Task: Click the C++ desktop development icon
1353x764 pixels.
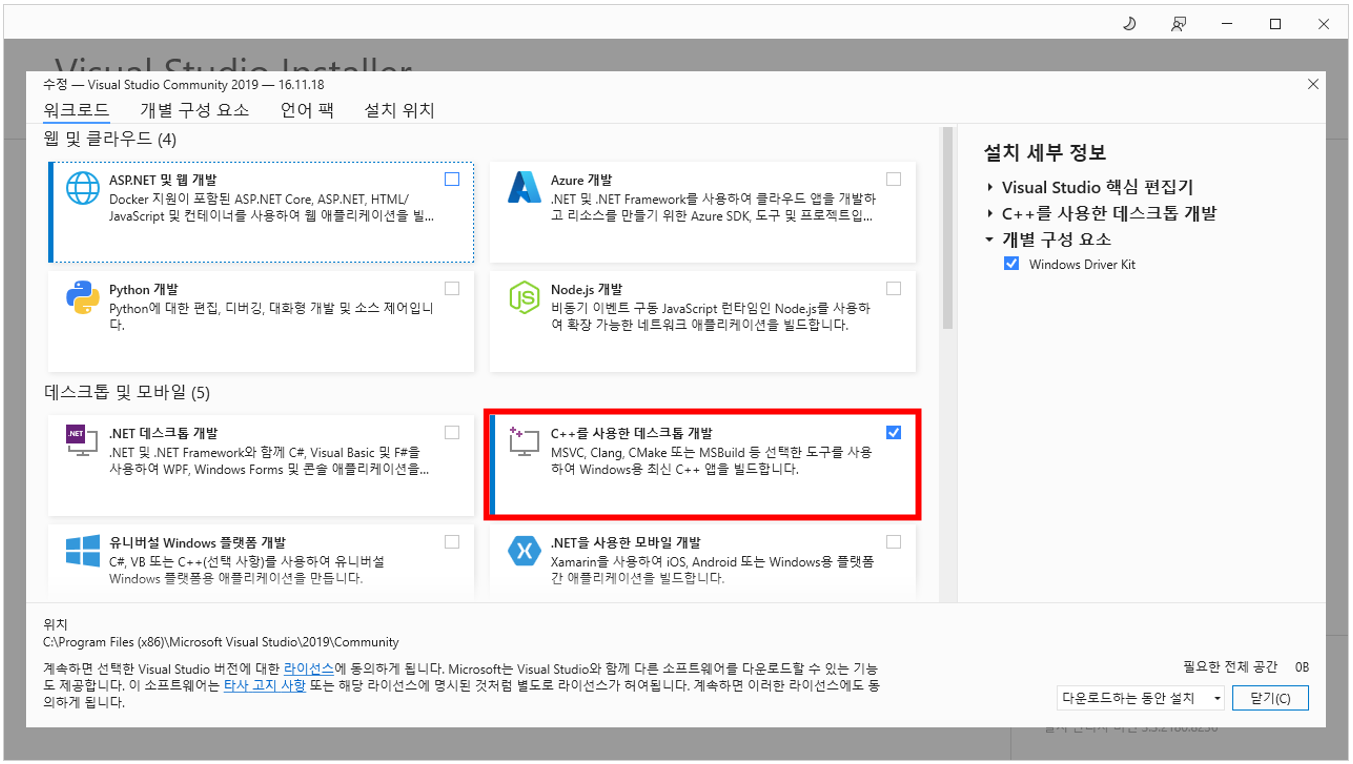Action: coord(524,441)
